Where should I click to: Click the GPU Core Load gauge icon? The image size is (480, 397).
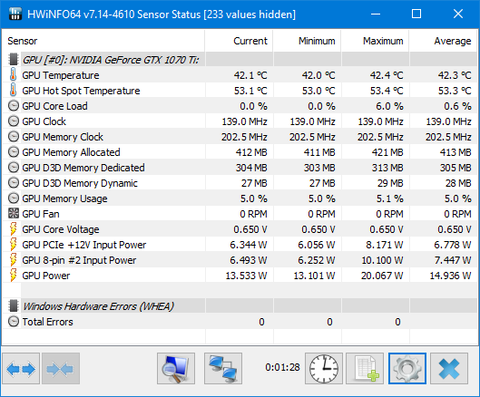13,106
